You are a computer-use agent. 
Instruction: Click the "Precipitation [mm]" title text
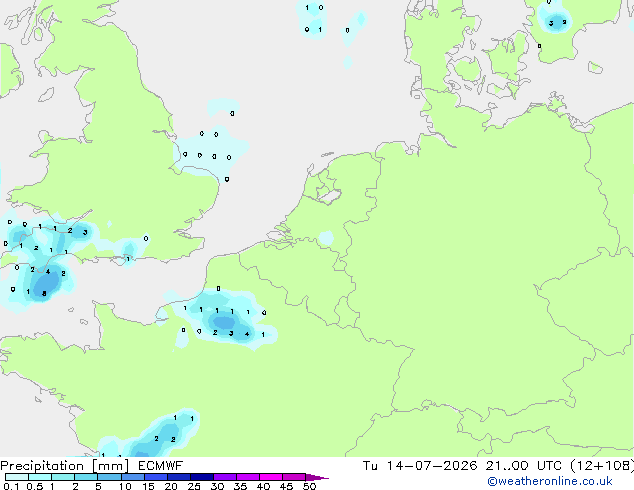point(65,466)
